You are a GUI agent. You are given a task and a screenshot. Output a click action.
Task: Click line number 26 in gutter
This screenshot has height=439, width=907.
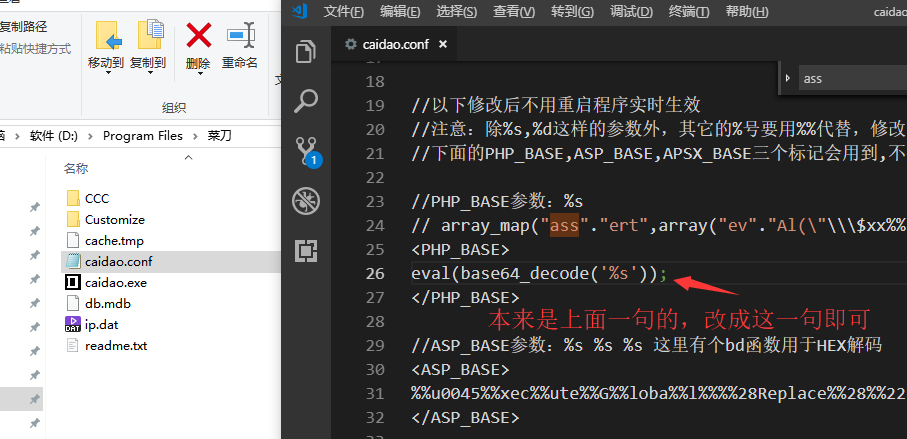pyautogui.click(x=375, y=273)
